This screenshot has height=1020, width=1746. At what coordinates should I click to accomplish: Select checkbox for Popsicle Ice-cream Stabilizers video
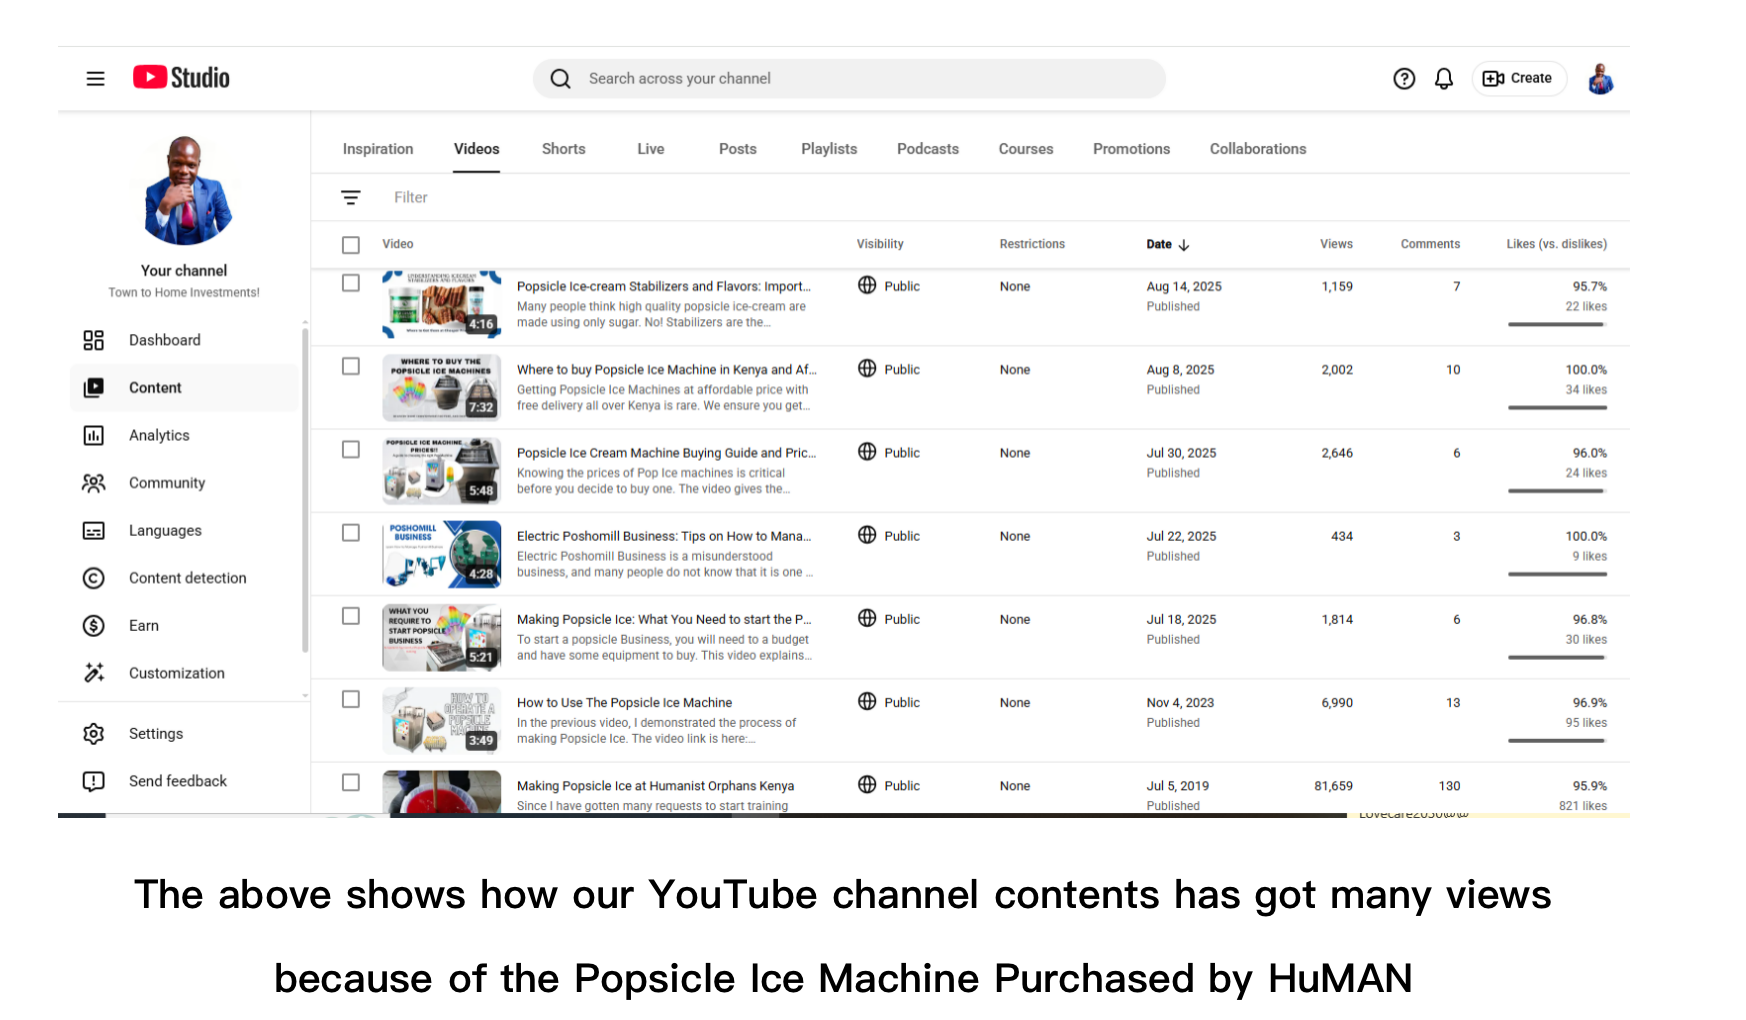pos(350,283)
